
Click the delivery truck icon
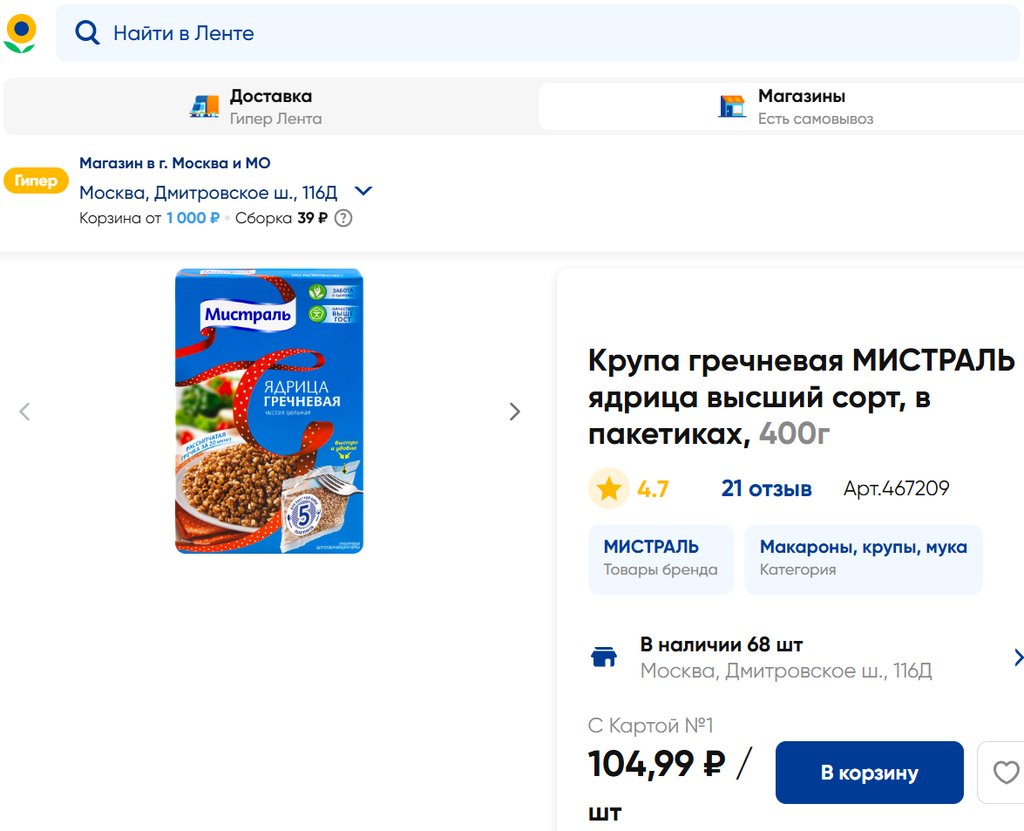click(204, 106)
